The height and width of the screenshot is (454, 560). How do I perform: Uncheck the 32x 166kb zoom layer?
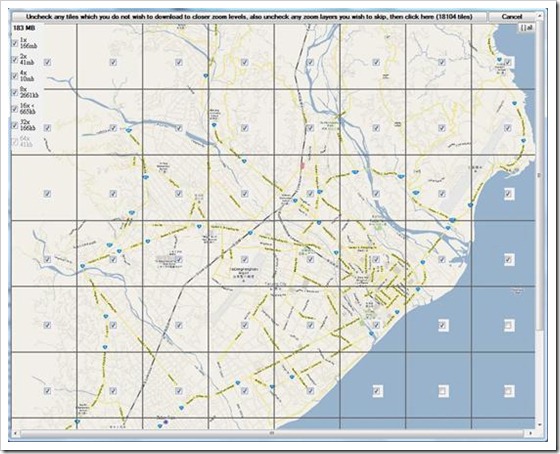[15, 125]
